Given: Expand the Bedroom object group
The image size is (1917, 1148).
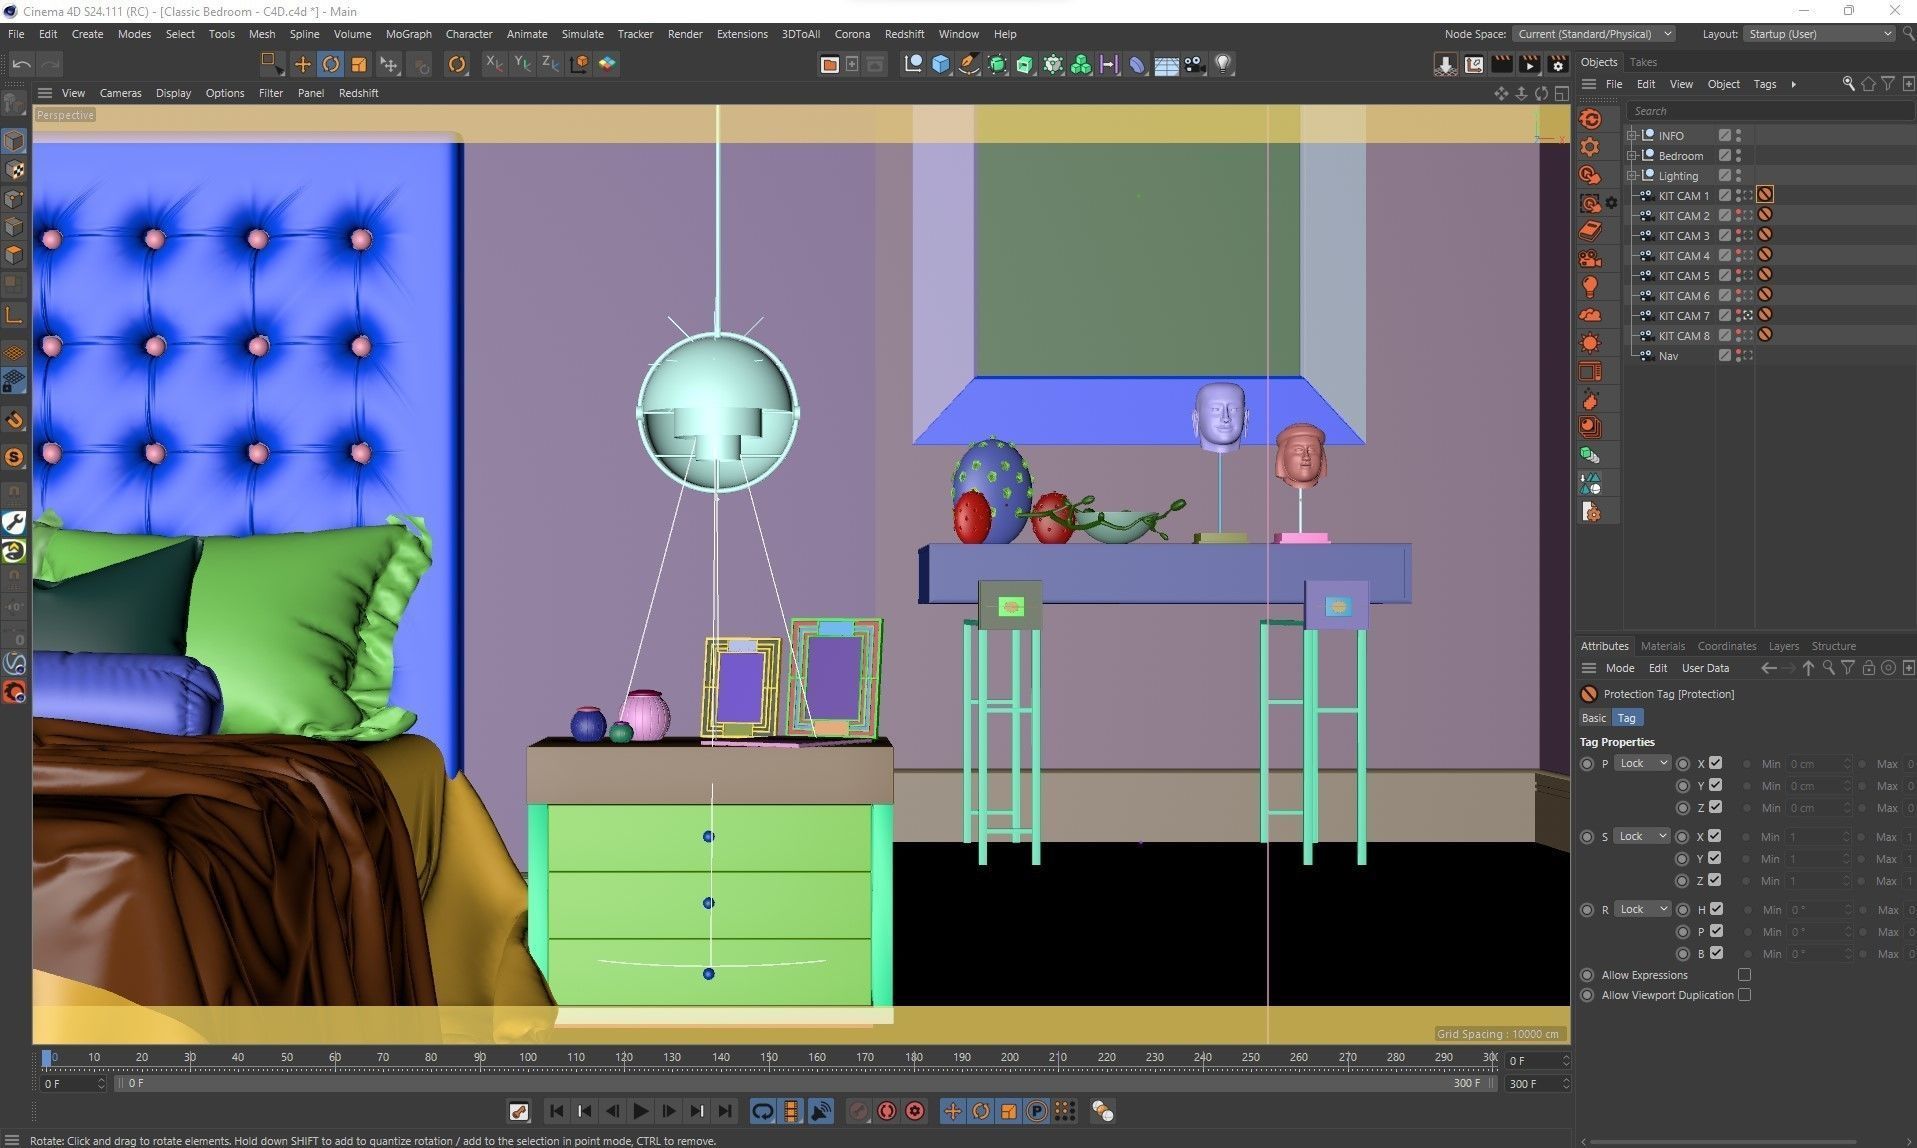Looking at the screenshot, I should (x=1632, y=155).
